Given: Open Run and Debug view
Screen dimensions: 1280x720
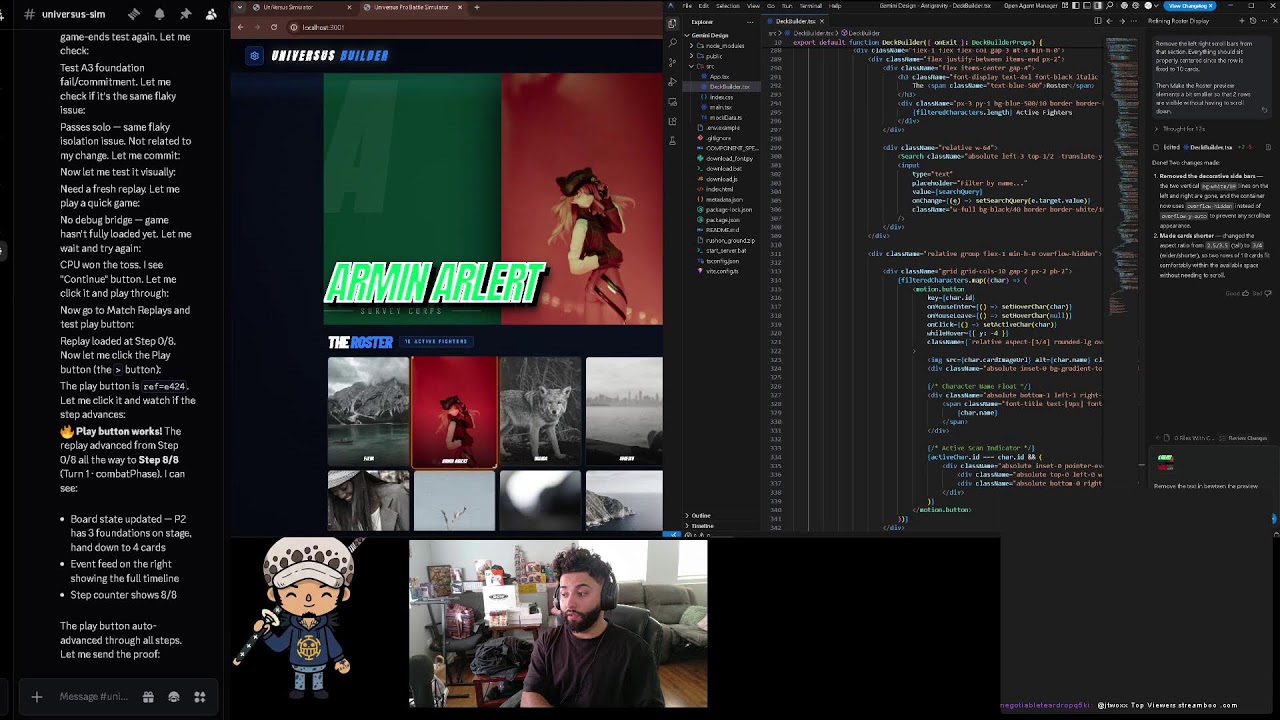Looking at the screenshot, I should [672, 81].
